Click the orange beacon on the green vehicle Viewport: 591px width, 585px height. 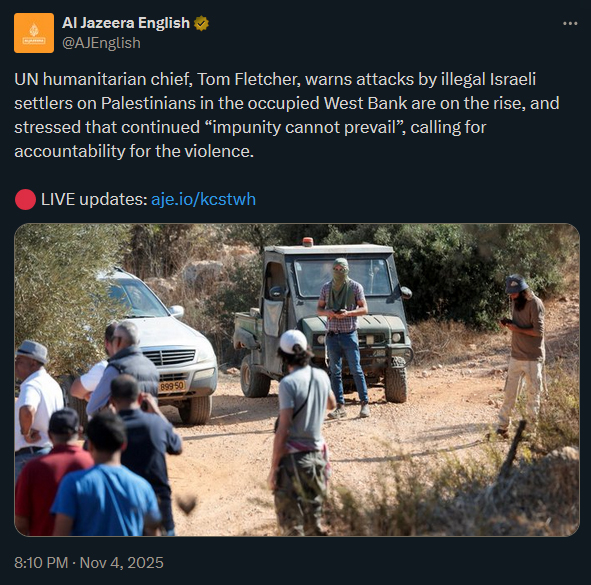pos(308,242)
